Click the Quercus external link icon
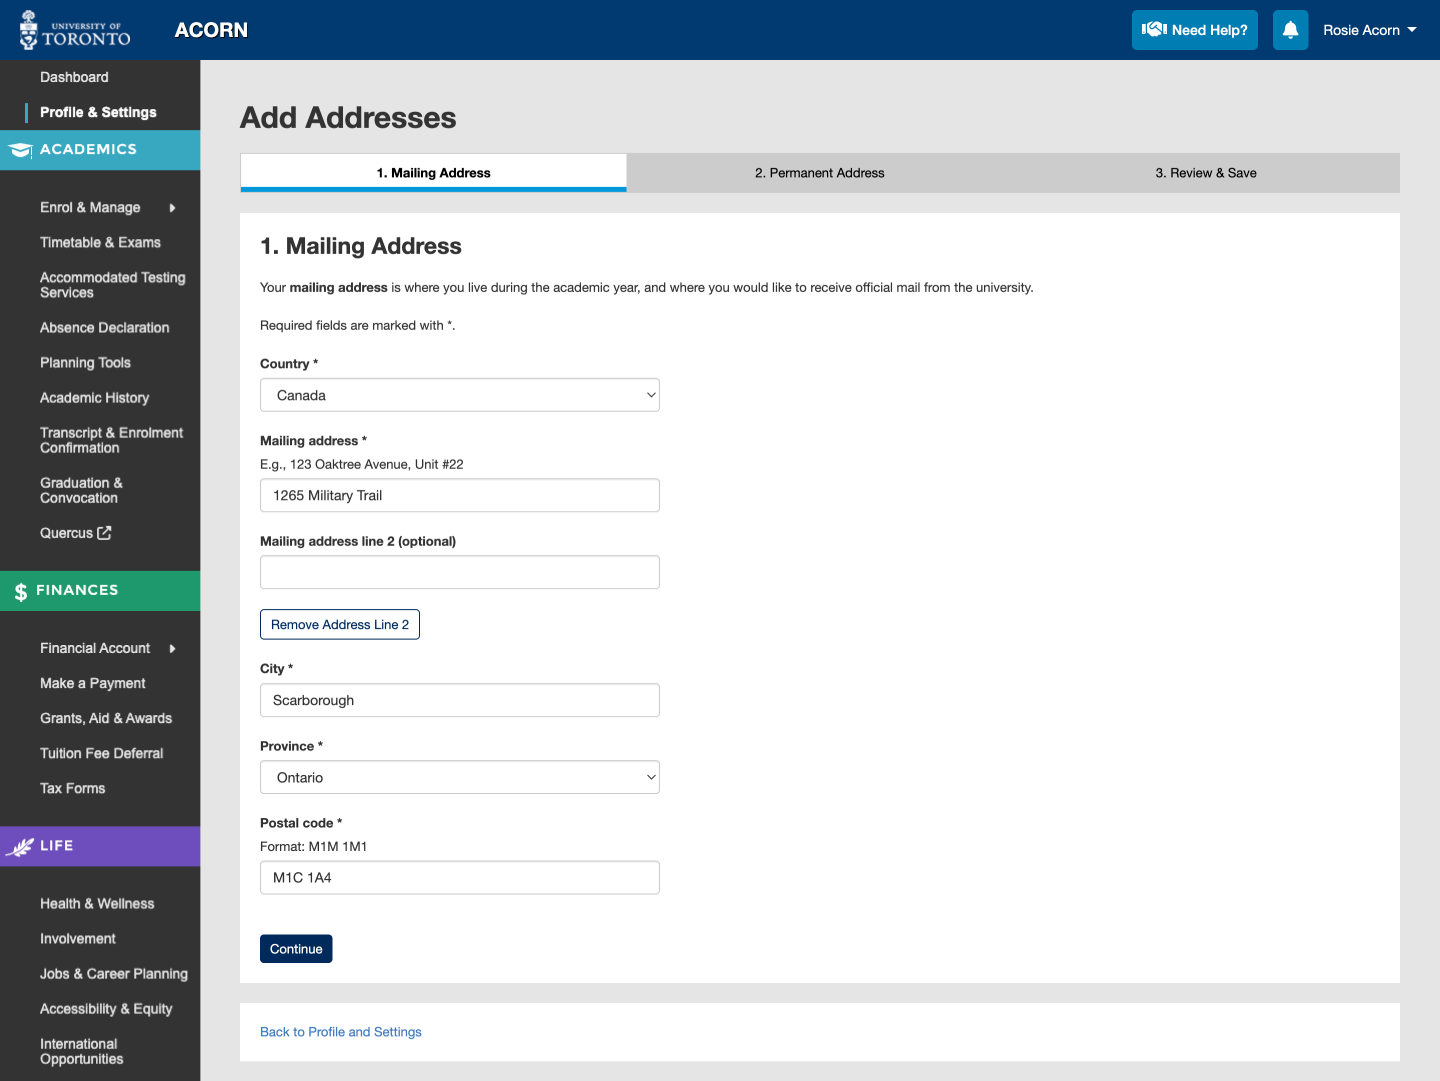Viewport: 1440px width, 1081px height. pos(104,533)
